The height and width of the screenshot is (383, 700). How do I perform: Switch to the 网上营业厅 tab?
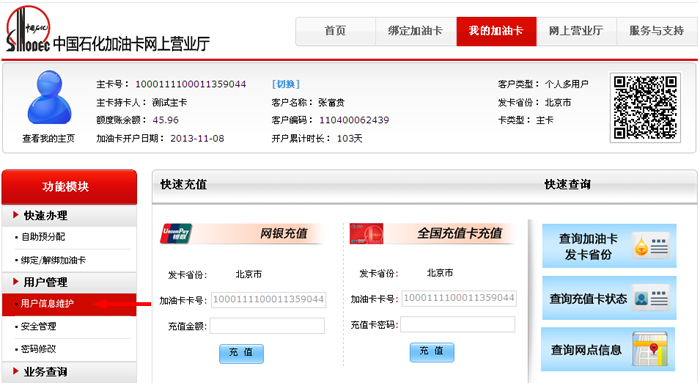click(x=576, y=31)
